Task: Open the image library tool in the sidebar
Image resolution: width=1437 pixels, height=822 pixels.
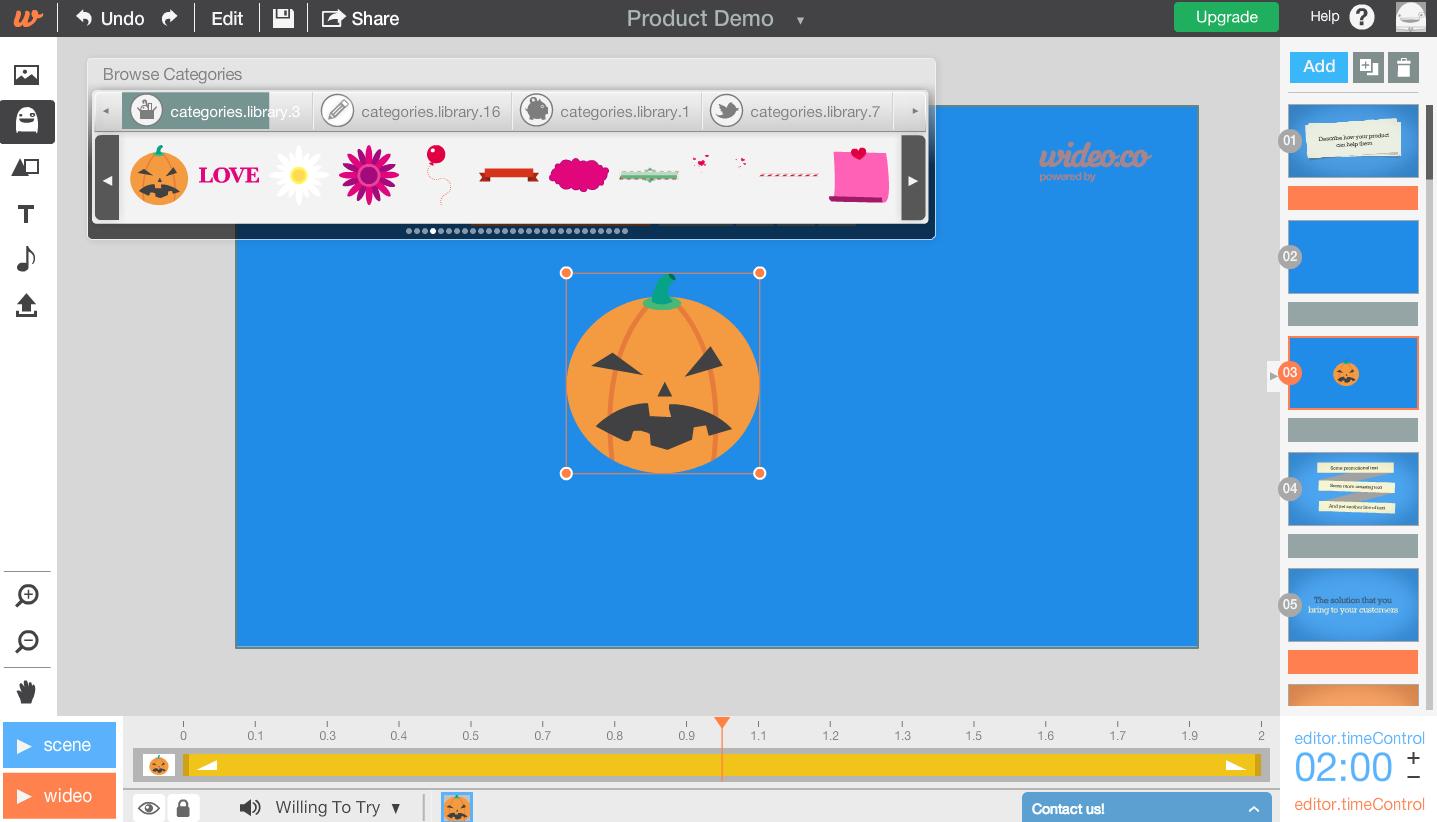Action: [x=27, y=75]
